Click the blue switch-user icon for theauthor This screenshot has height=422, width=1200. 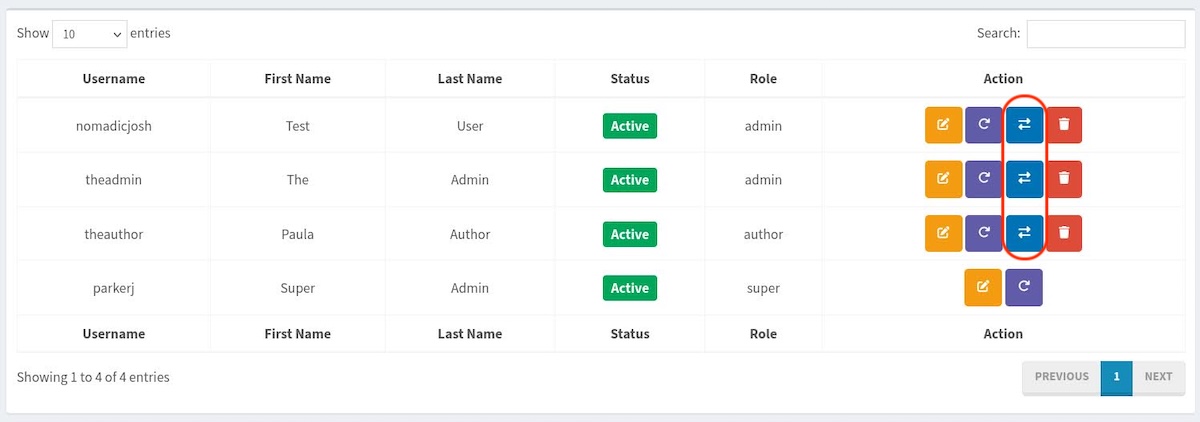click(1024, 233)
